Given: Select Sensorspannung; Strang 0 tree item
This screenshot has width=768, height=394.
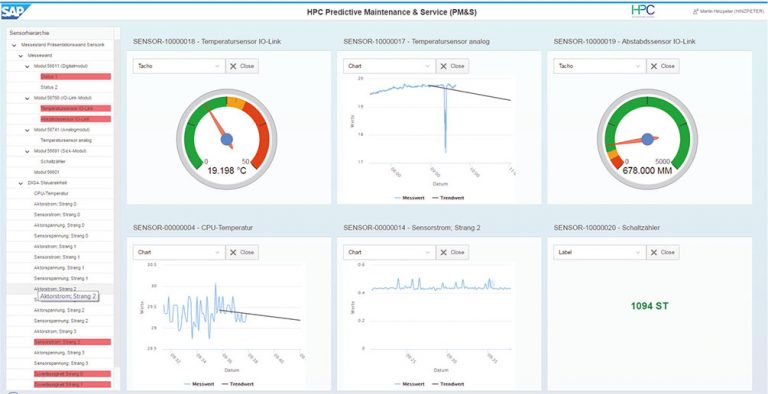Looking at the screenshot, I should [61, 236].
